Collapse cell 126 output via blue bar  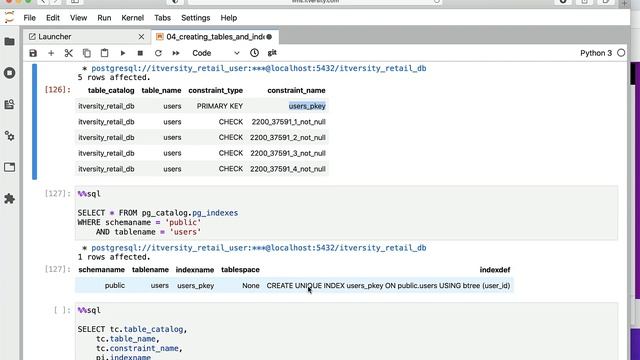click(x=35, y=121)
